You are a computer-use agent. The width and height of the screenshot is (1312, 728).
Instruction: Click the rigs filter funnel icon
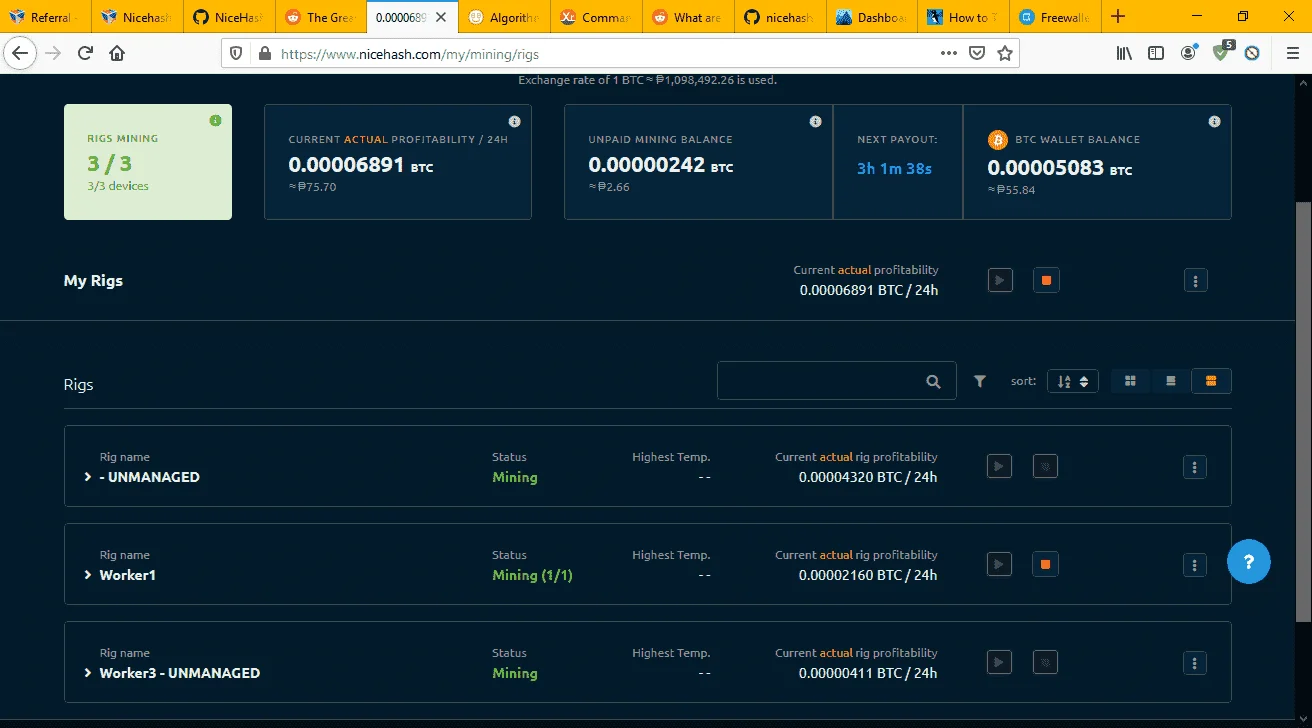point(980,381)
